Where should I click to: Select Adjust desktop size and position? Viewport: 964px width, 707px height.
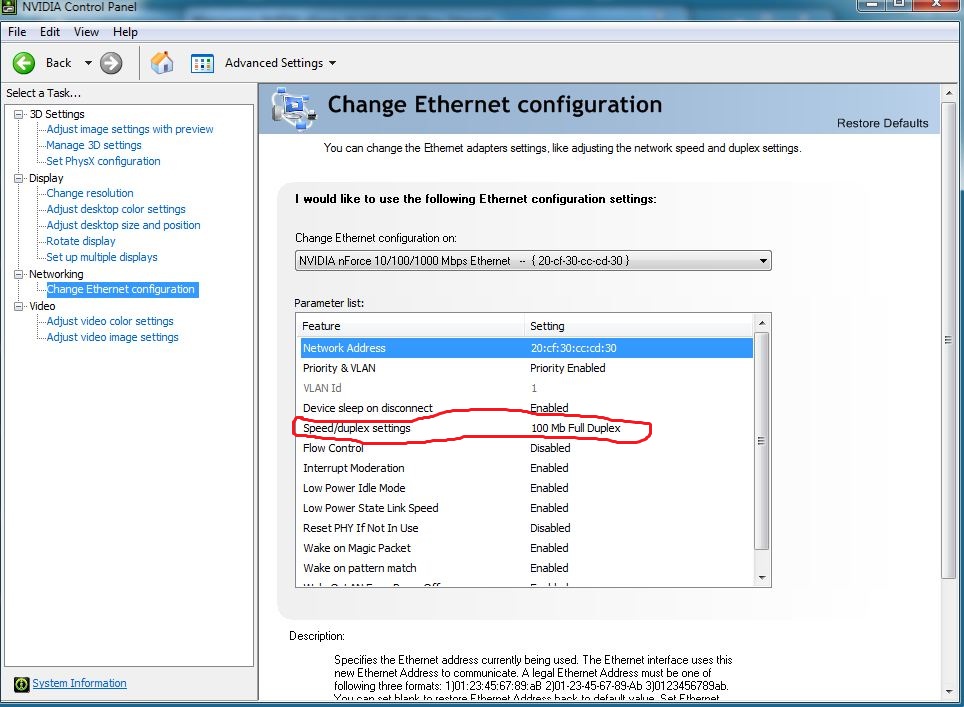point(123,225)
